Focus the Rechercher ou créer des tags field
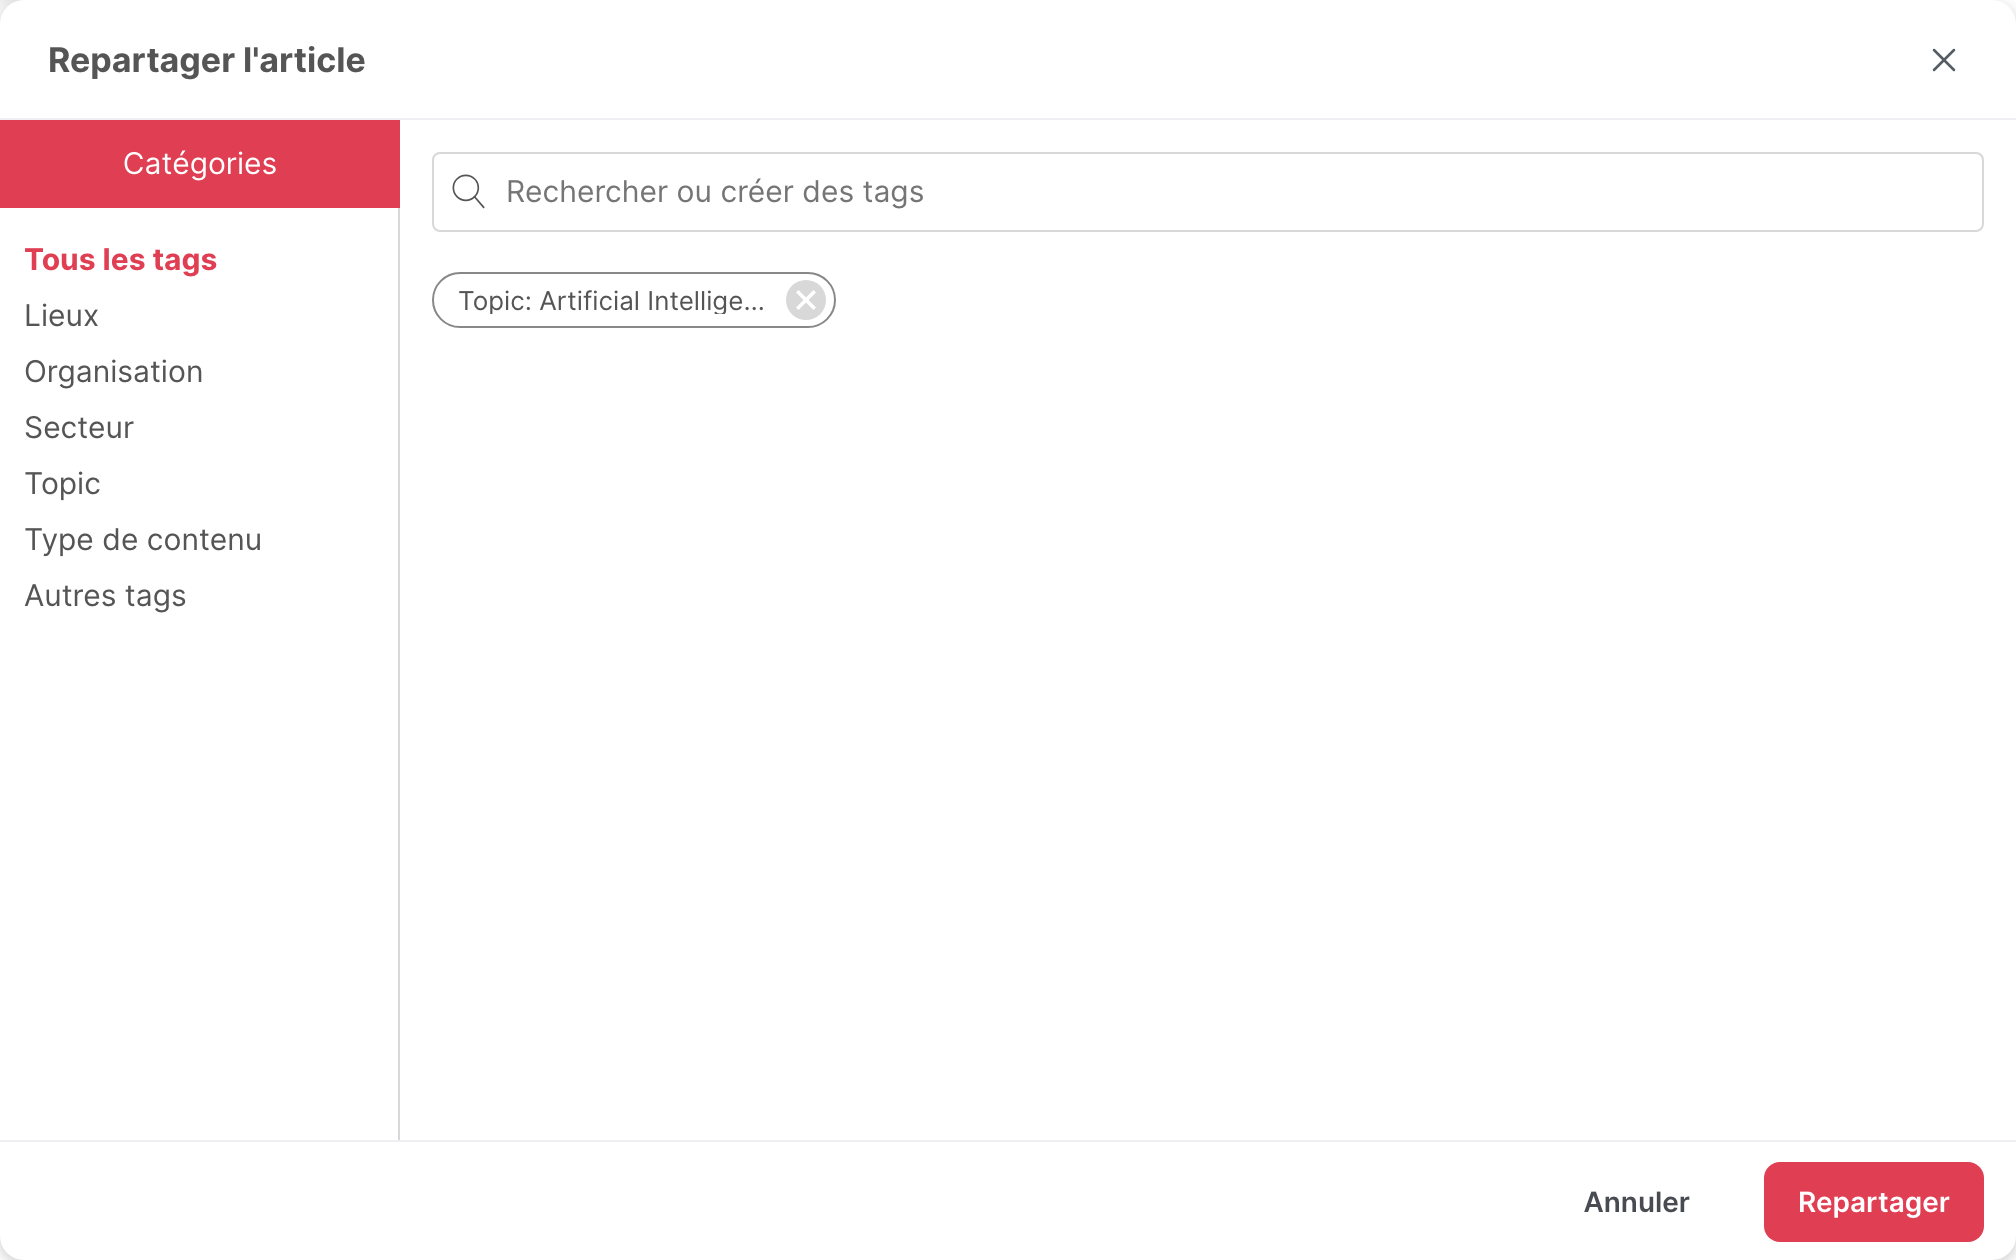The width and height of the screenshot is (2016, 1260). [1207, 192]
